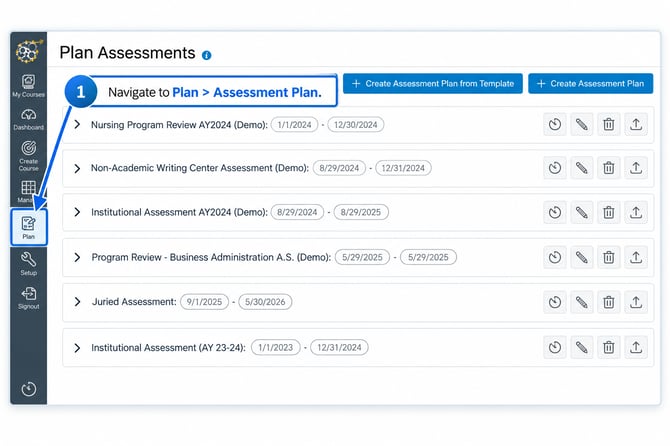Image resolution: width=670 pixels, height=446 pixels.
Task: Click the 5/30/2026 date pill
Action: (x=265, y=302)
